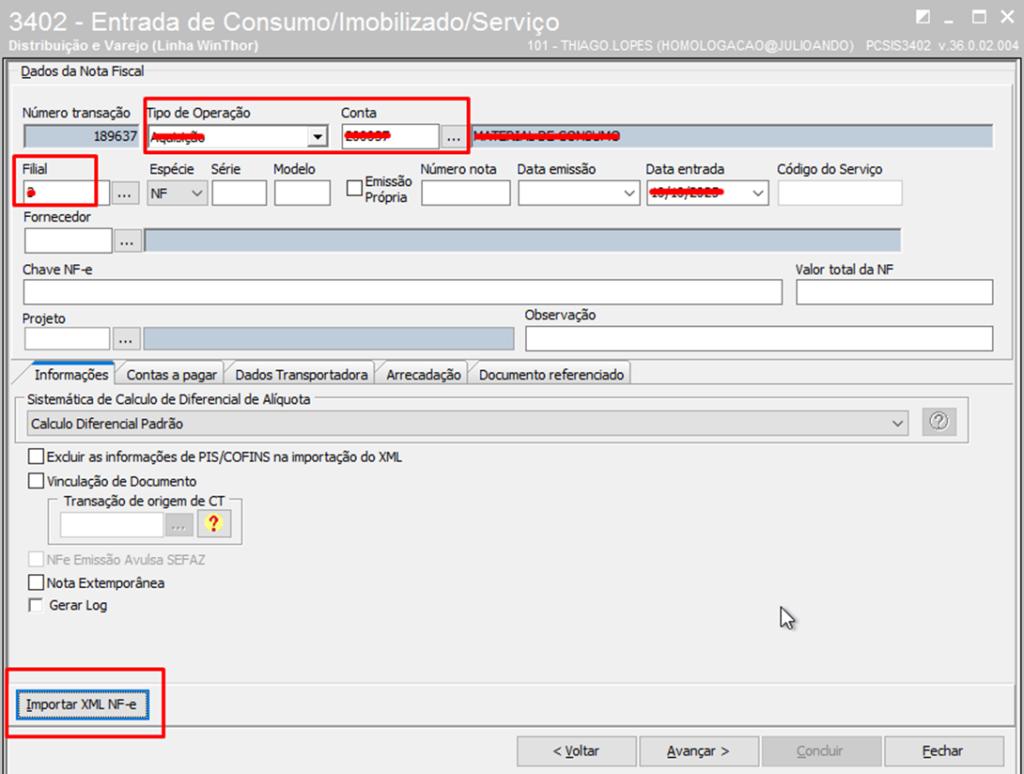Enable the Emissão Própria checkbox

pos(353,187)
